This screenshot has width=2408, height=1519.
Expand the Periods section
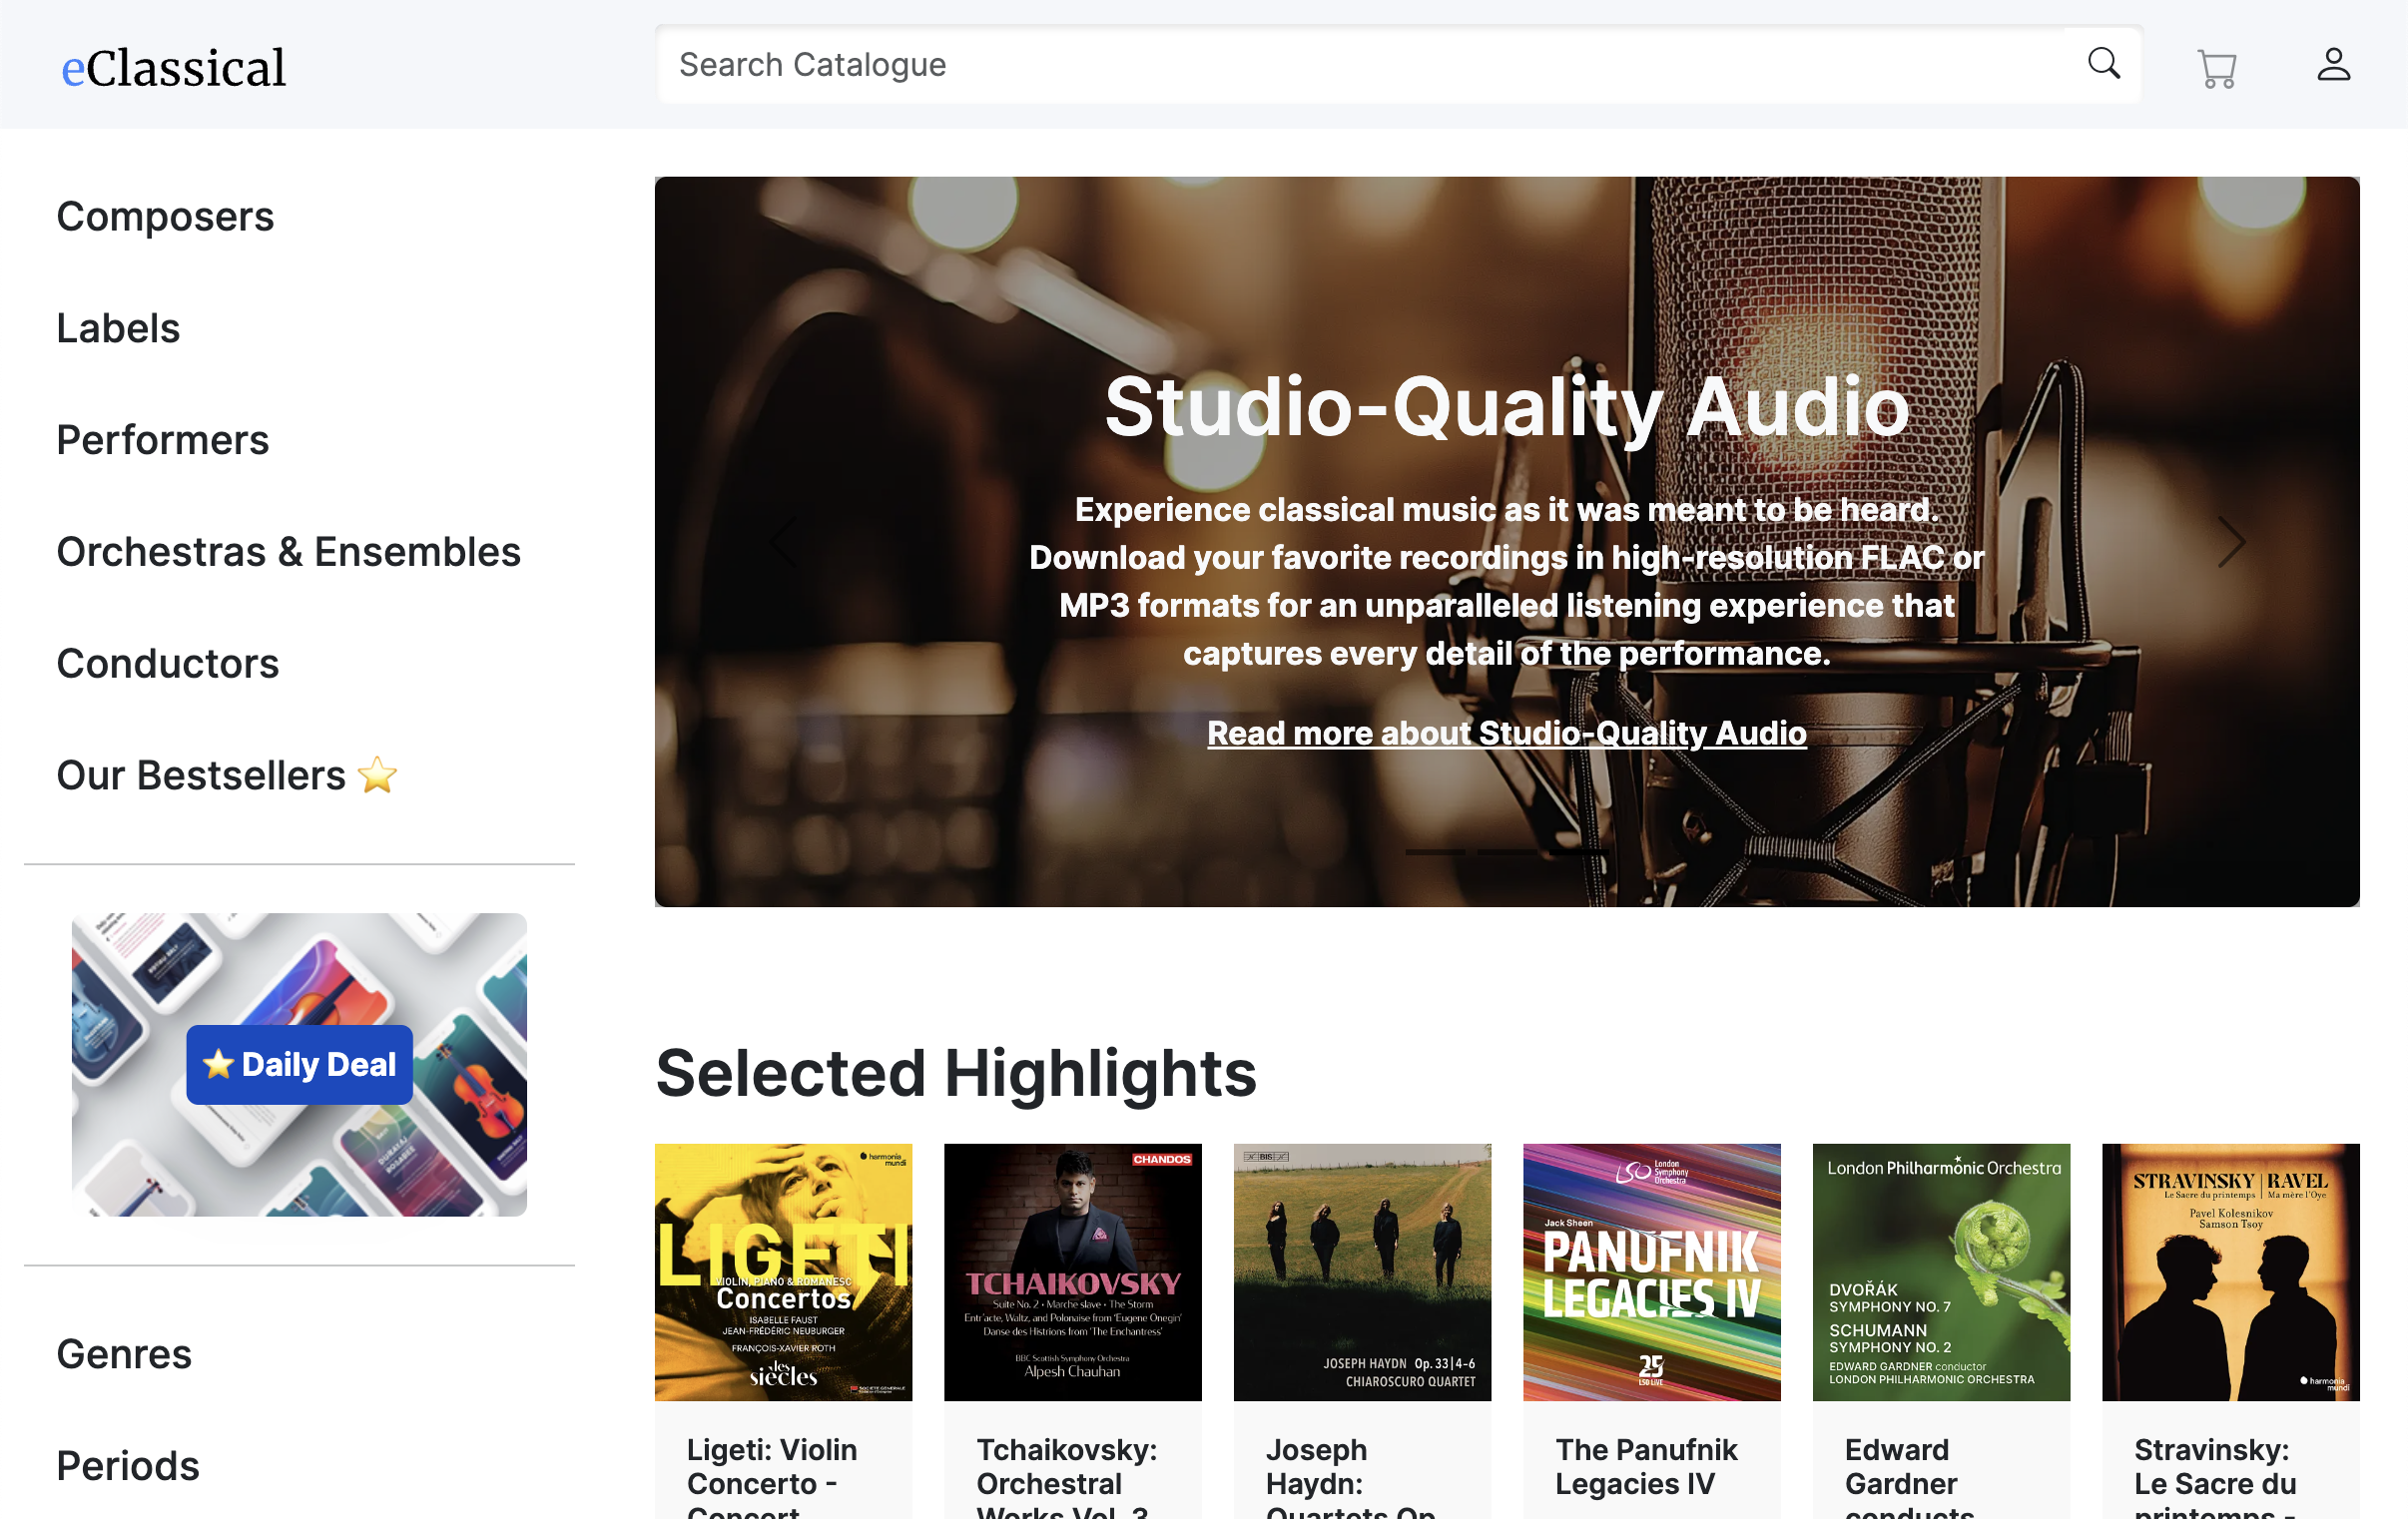point(128,1465)
